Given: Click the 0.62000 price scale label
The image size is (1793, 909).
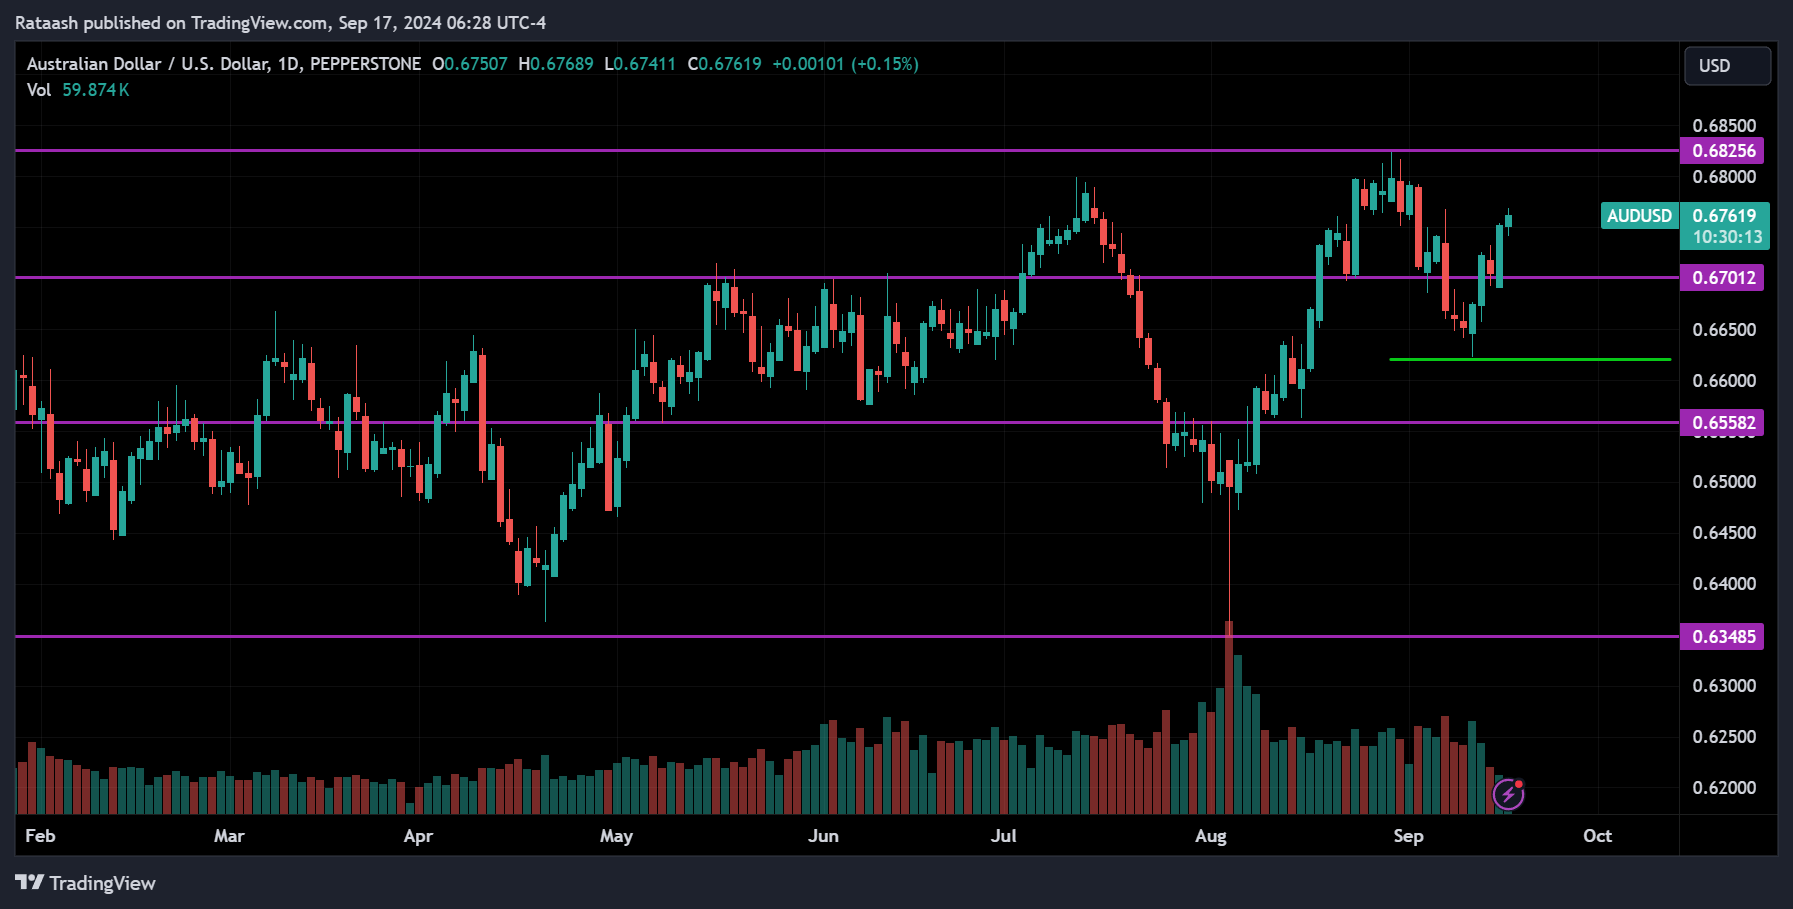Looking at the screenshot, I should click(x=1724, y=788).
